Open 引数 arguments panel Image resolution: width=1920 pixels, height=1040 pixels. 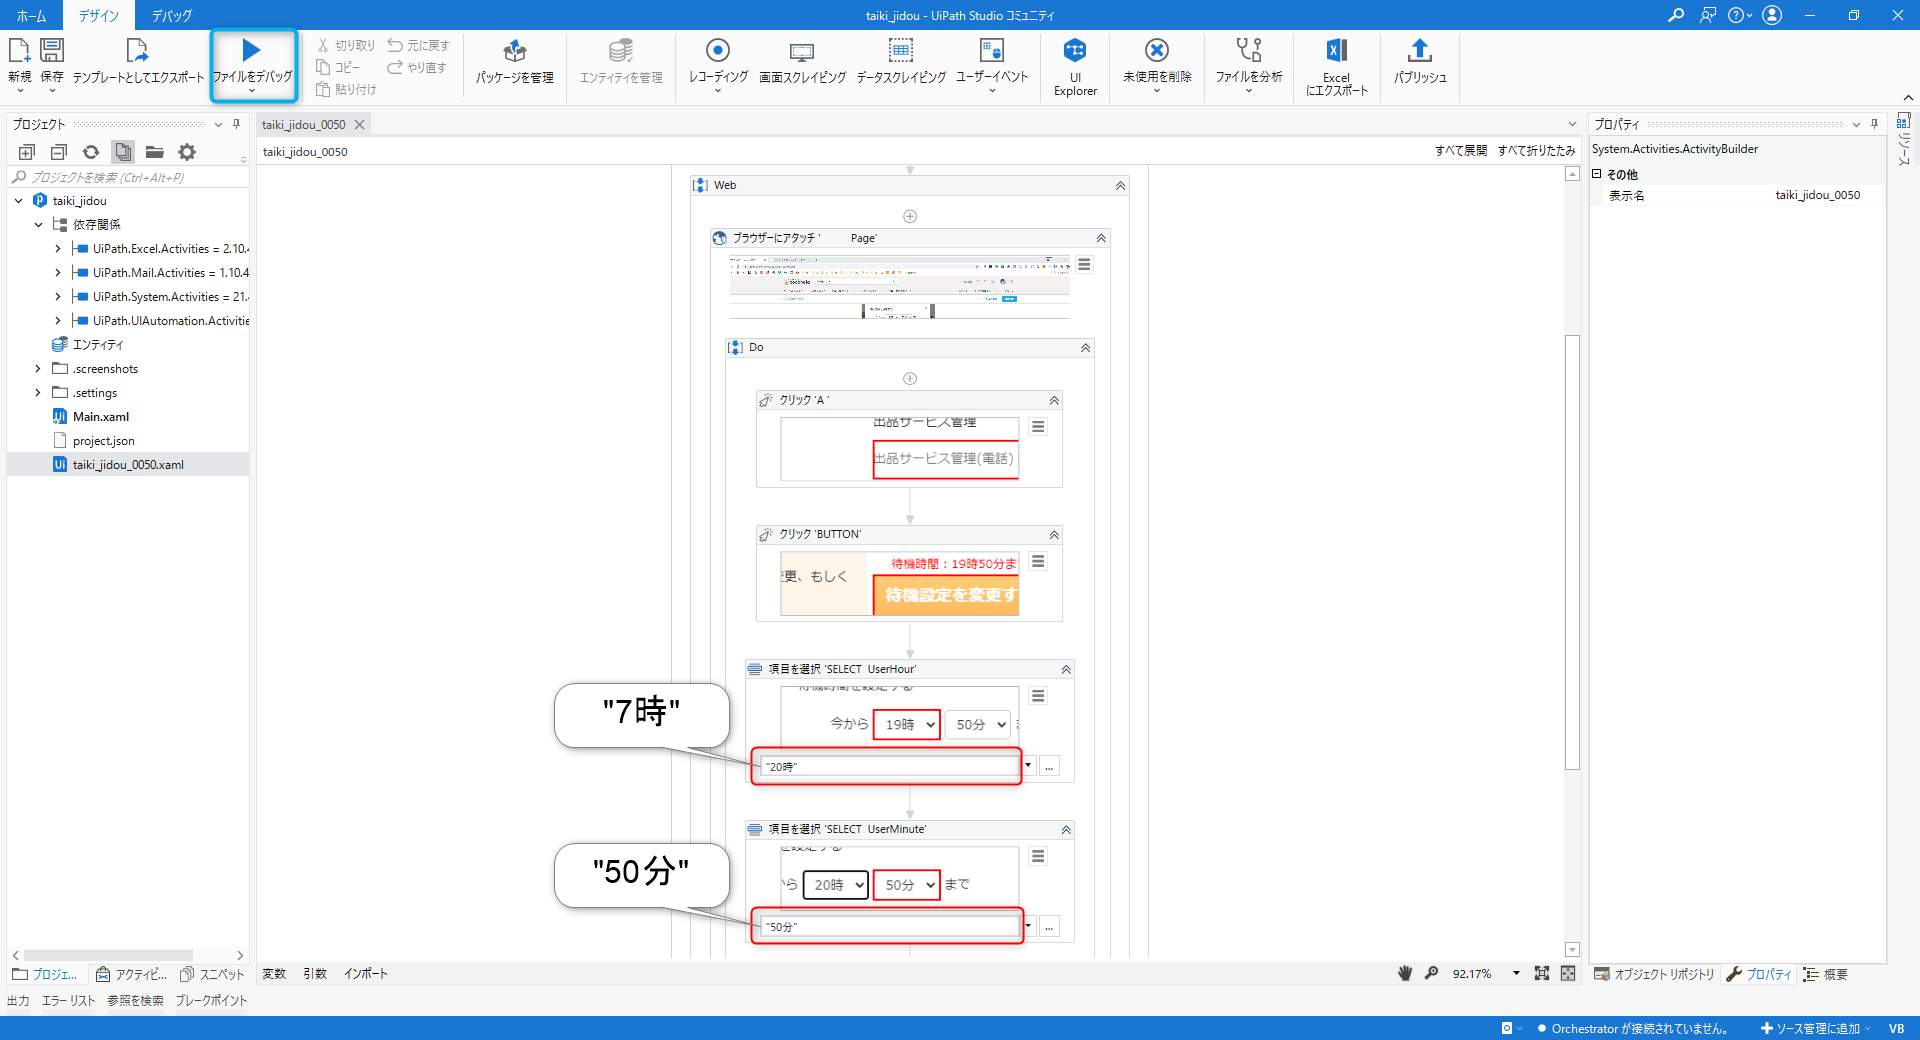(315, 974)
